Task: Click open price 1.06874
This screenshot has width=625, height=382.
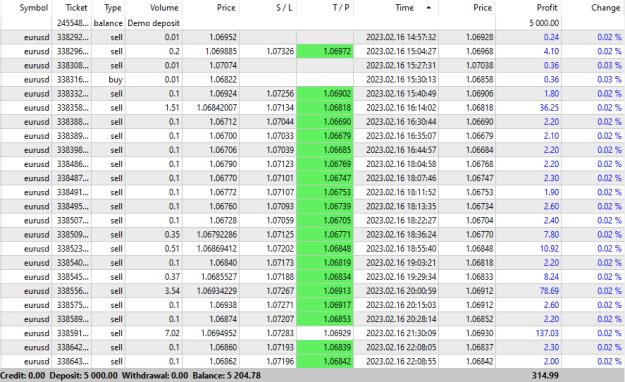Action: click(223, 319)
